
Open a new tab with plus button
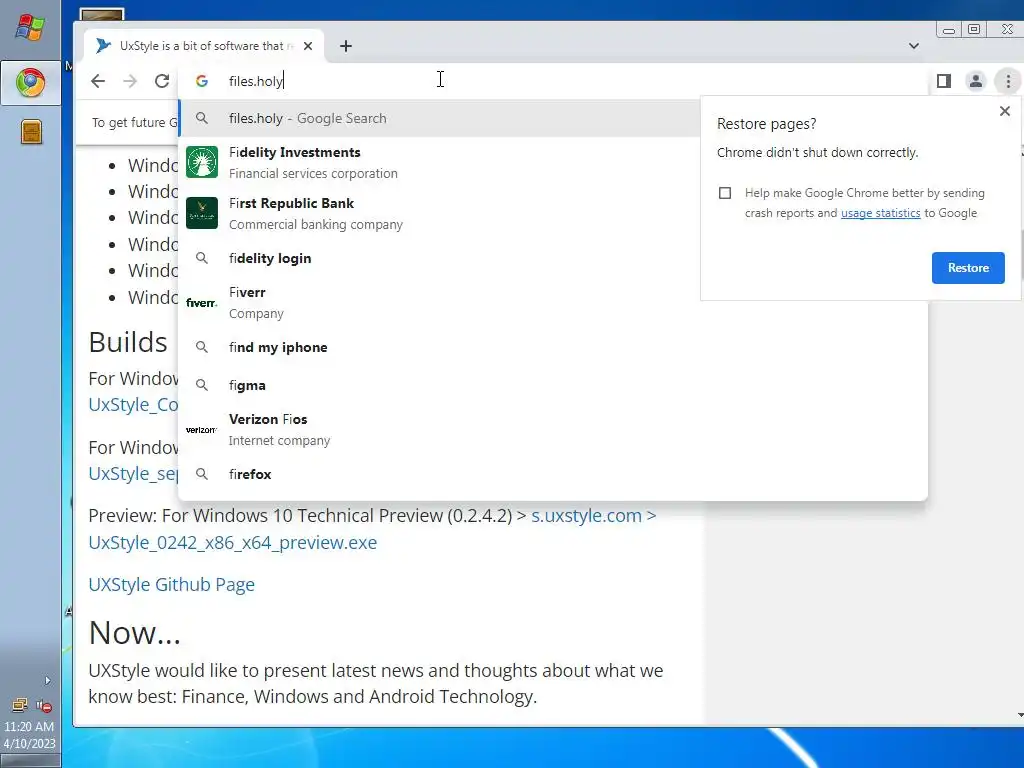[x=346, y=46]
